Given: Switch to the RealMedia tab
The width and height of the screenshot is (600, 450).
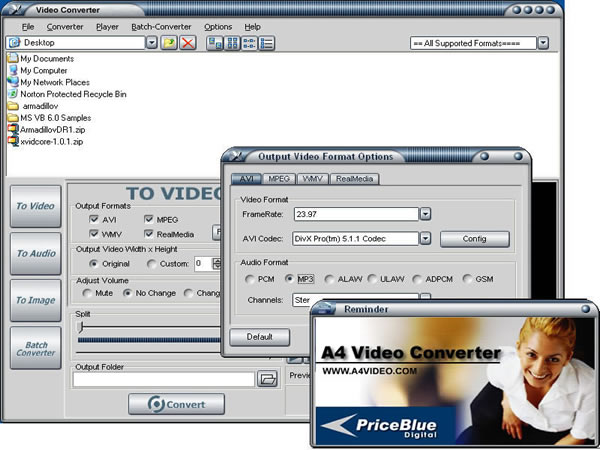Looking at the screenshot, I should (x=354, y=179).
